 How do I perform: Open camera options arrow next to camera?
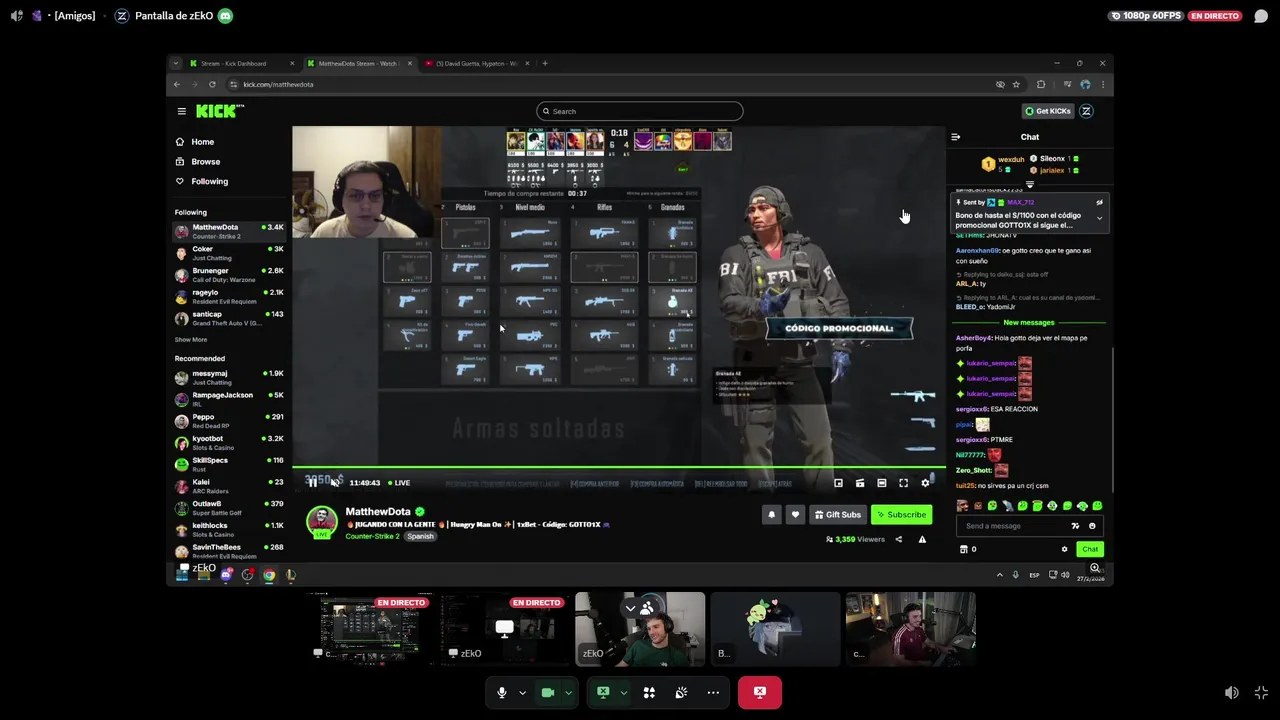click(x=568, y=693)
